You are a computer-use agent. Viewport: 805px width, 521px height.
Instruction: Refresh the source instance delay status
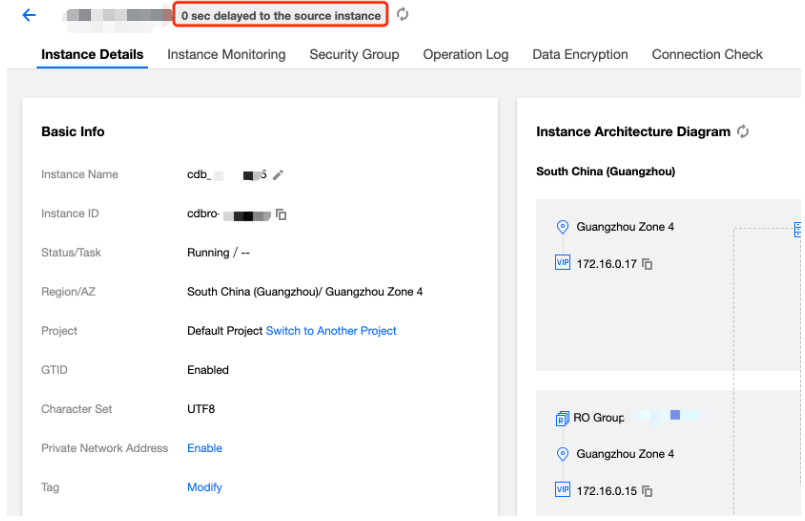(x=402, y=15)
